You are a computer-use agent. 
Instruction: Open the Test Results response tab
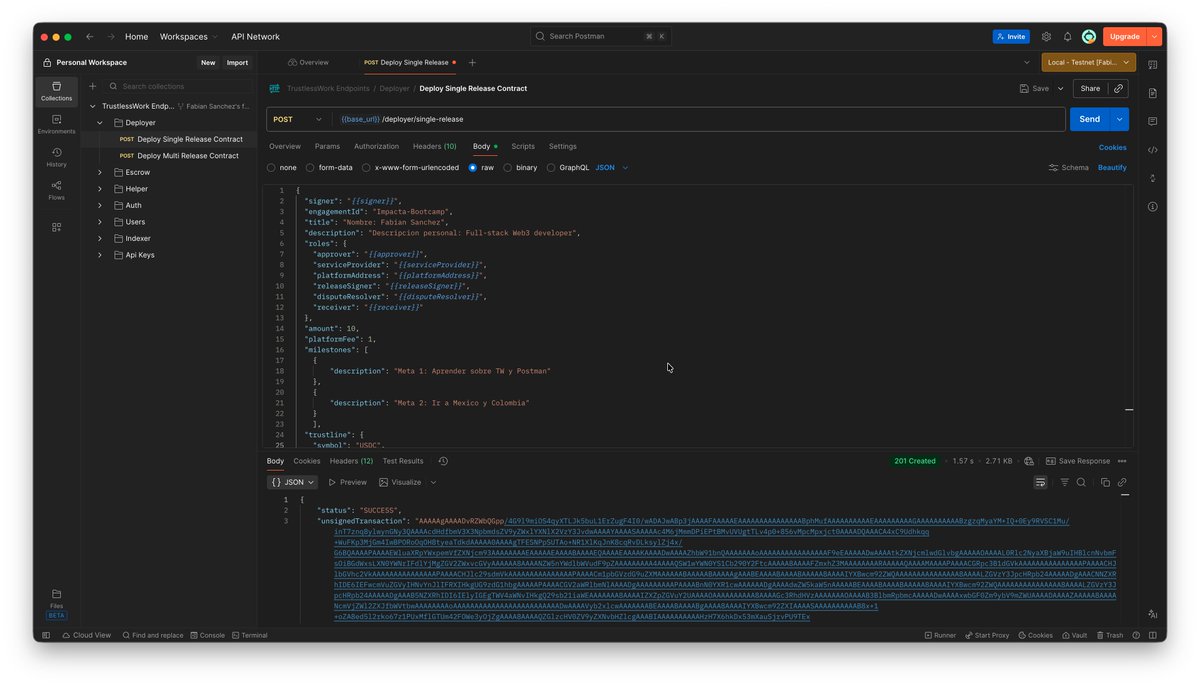pos(403,461)
